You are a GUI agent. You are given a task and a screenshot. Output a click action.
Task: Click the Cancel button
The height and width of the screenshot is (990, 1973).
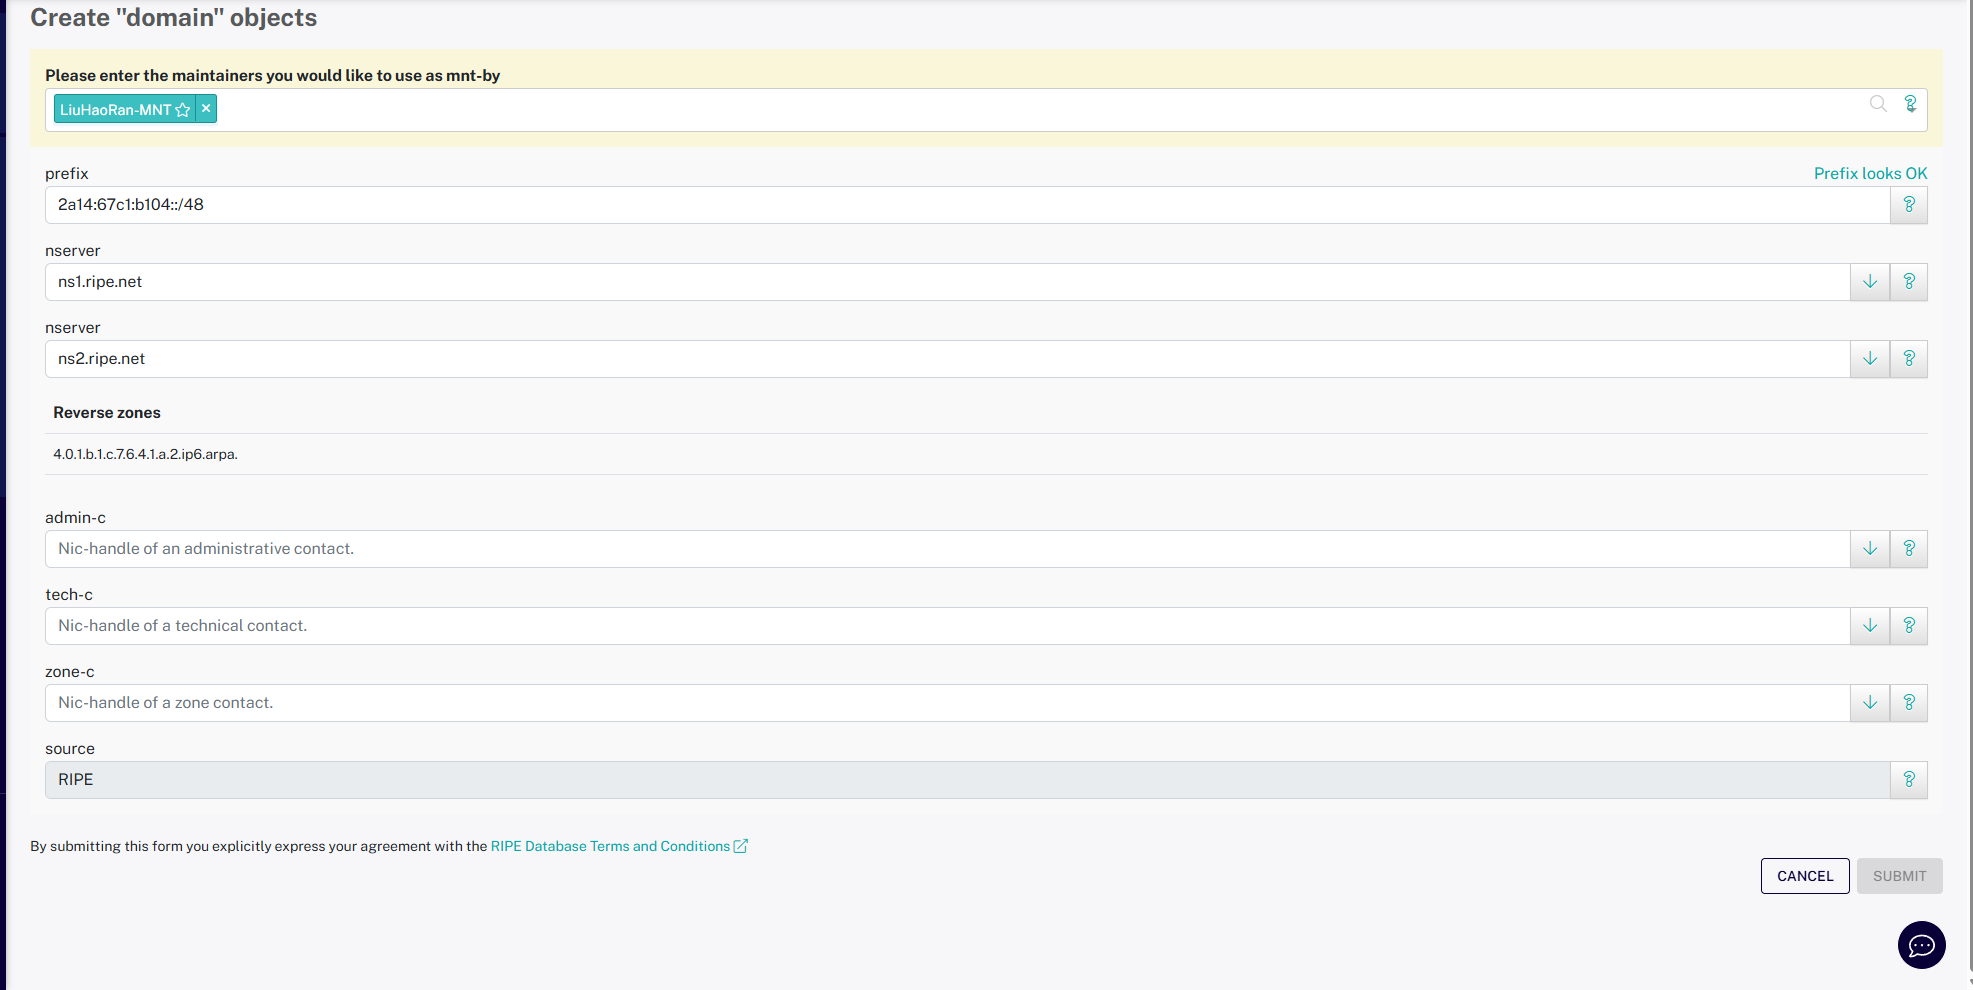pos(1805,876)
